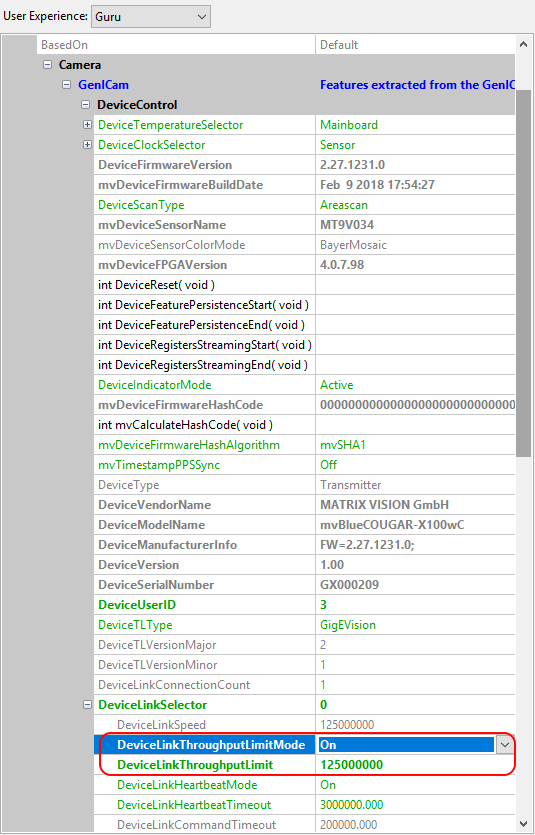The width and height of the screenshot is (535, 835).
Task: Open DeviceLinkThroughputLimitMode dropdown arrow
Action: (x=505, y=745)
